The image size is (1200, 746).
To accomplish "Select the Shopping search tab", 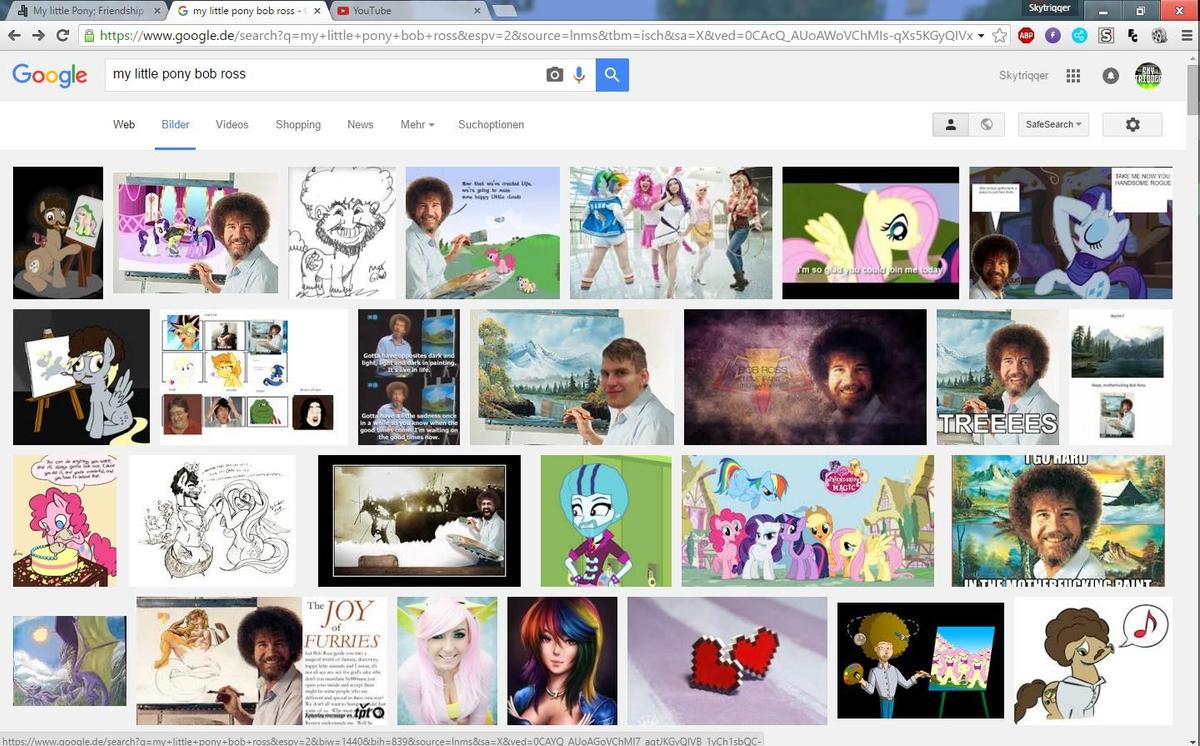I will (x=298, y=125).
